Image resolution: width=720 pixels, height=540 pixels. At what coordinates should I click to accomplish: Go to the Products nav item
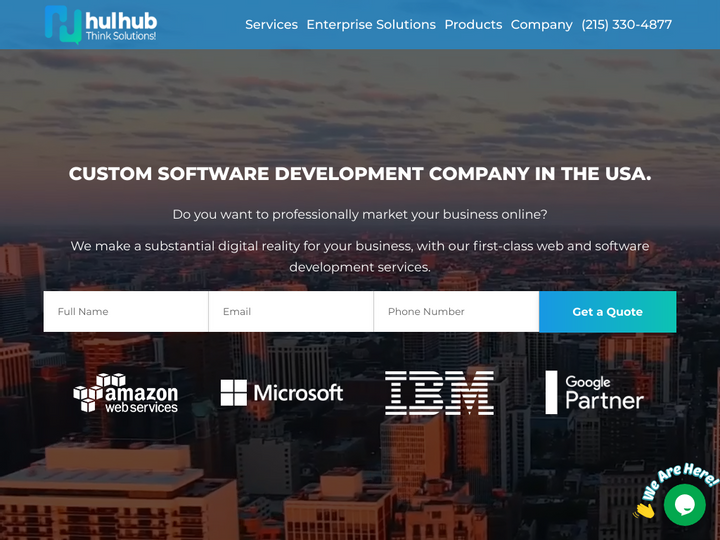coord(473,24)
